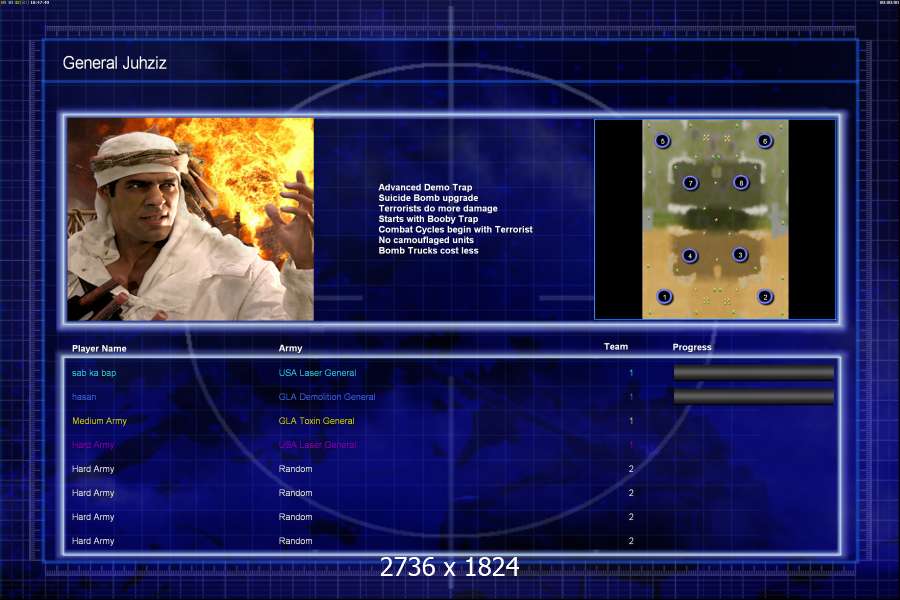Click start position 5 on the map

[x=664, y=142]
